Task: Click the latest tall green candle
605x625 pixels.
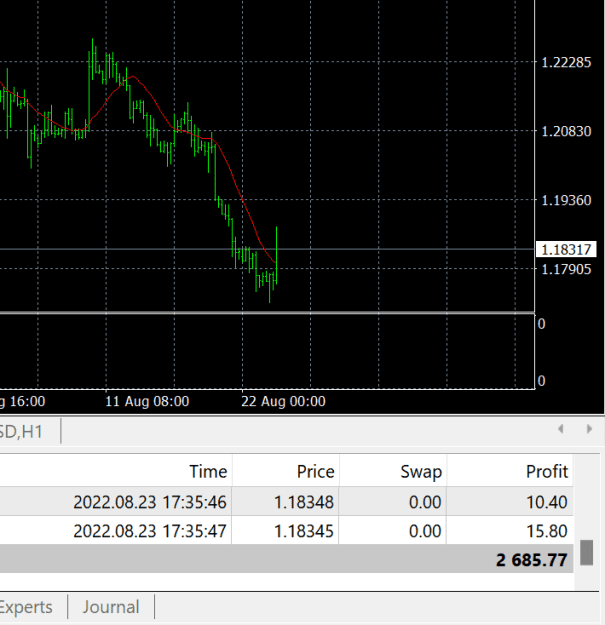Action: pyautogui.click(x=277, y=255)
